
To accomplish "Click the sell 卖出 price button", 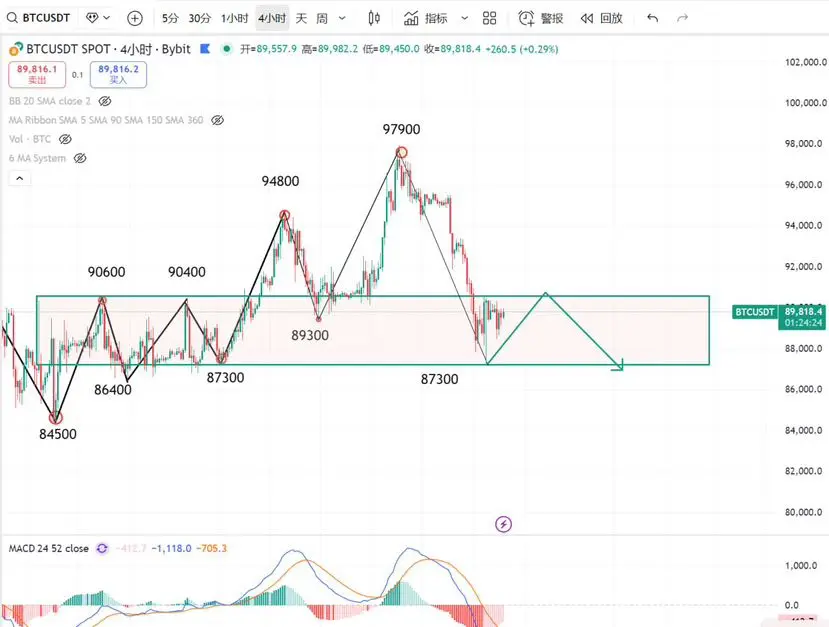I will [37, 75].
